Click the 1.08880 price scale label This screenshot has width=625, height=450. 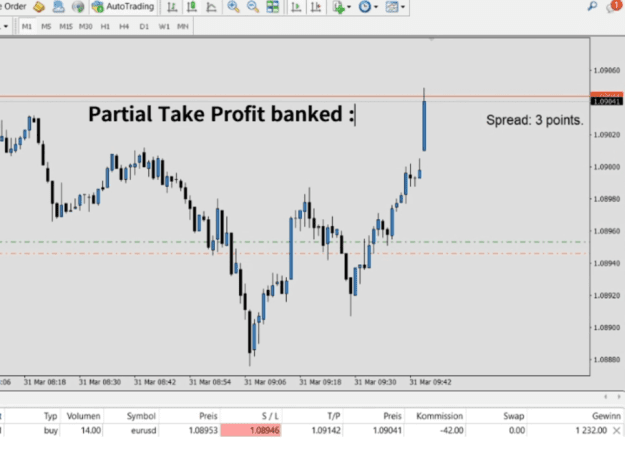click(x=607, y=360)
